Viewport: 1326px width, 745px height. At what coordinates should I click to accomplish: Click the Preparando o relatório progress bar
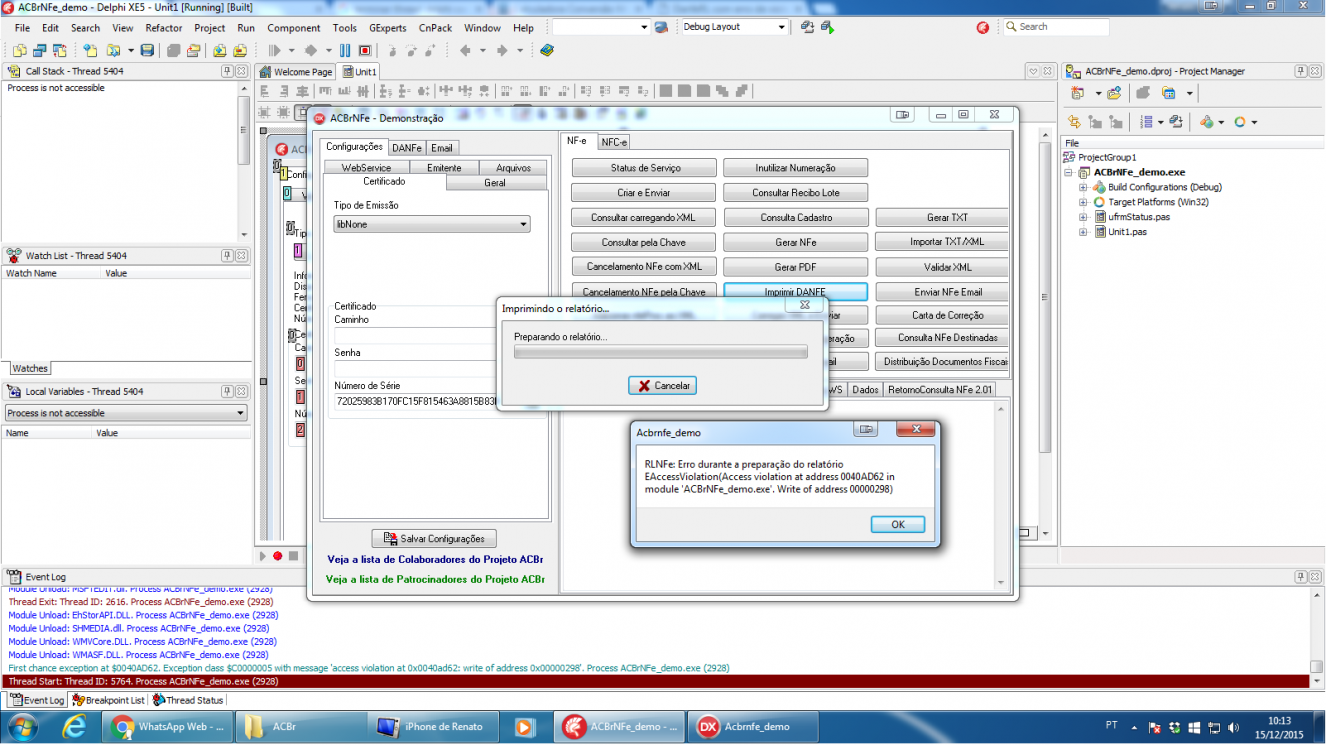[x=660, y=352]
